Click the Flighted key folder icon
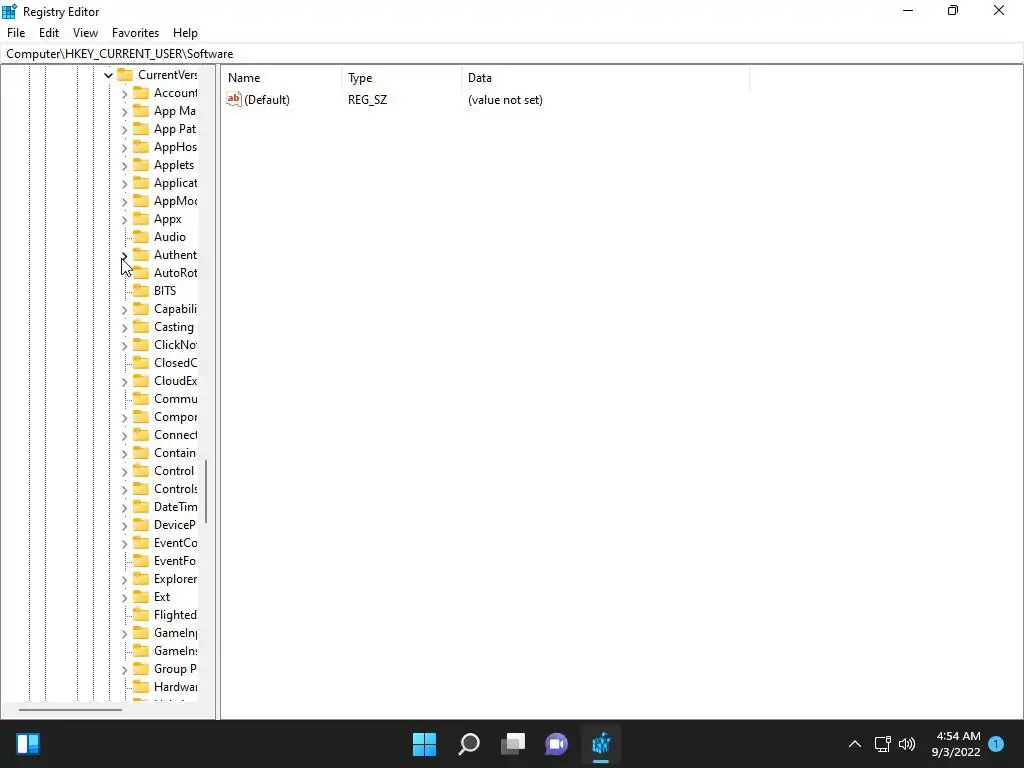Screen dimensions: 1024x768 pos(141,615)
